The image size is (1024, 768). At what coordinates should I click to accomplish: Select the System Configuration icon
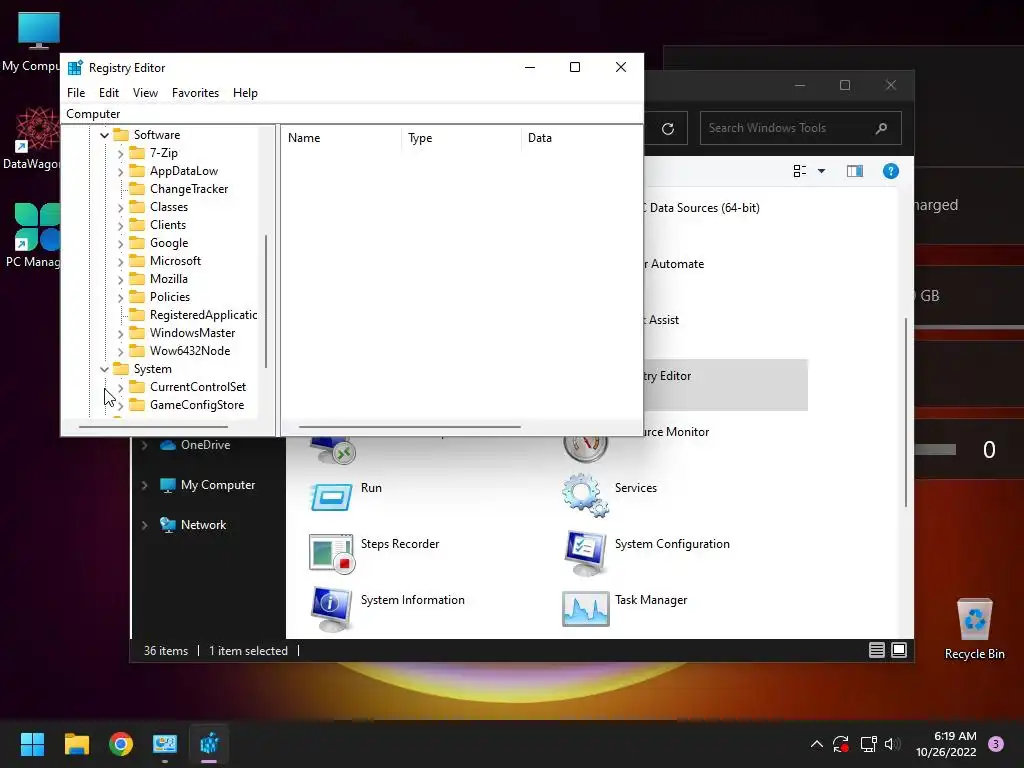(585, 553)
